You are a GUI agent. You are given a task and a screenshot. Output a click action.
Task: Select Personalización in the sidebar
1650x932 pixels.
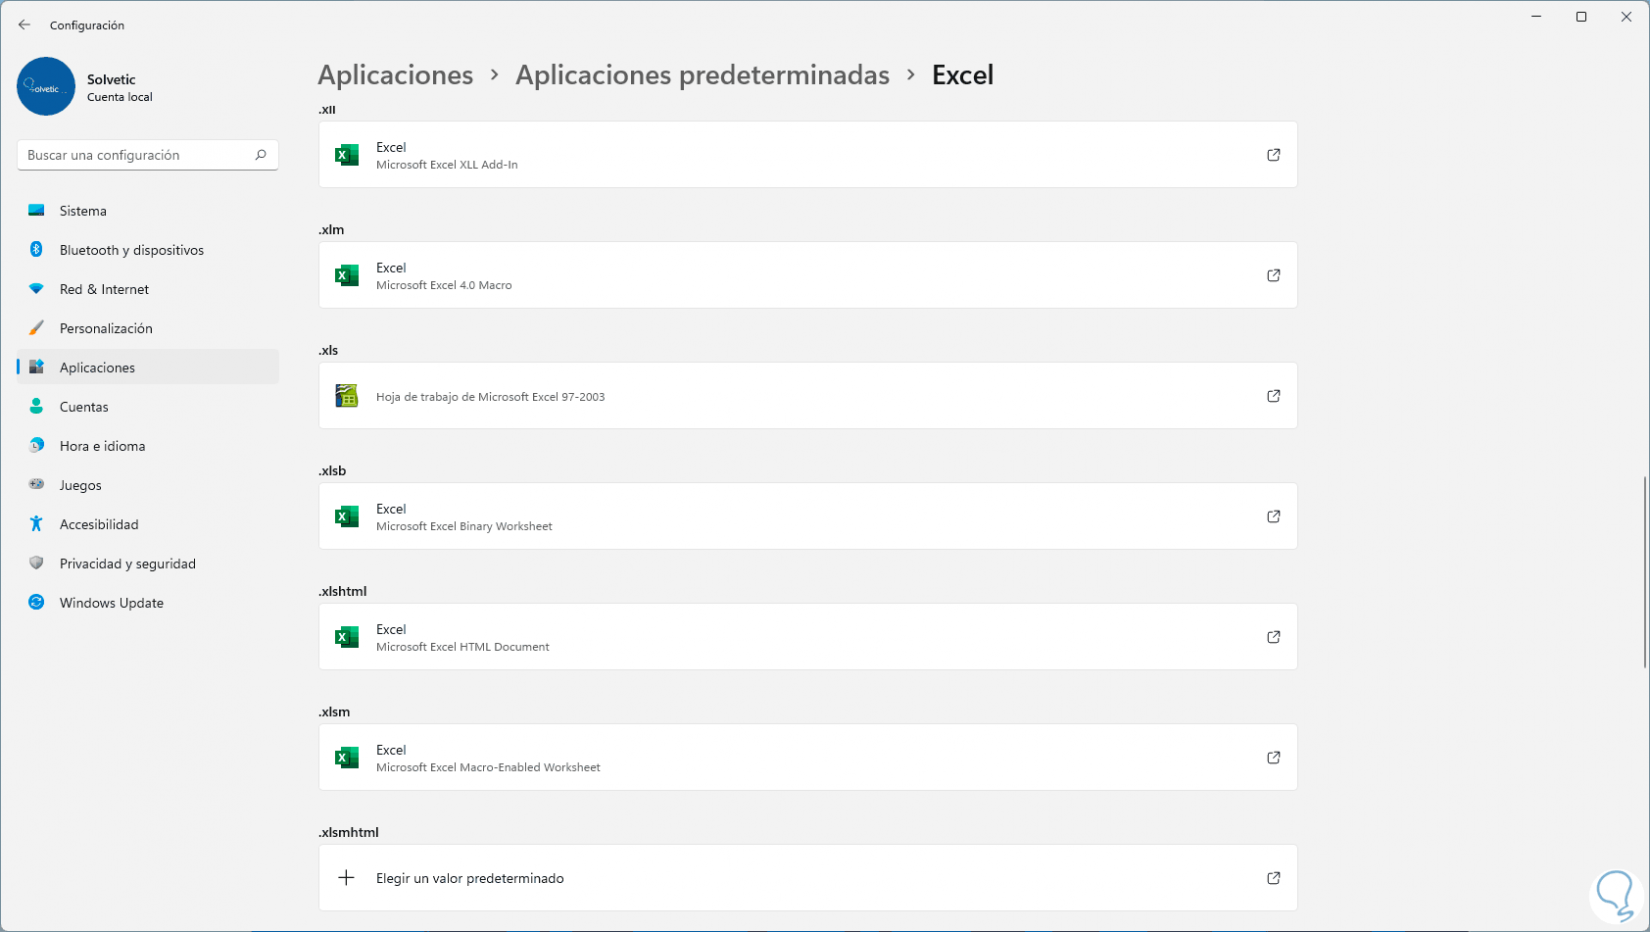(106, 329)
